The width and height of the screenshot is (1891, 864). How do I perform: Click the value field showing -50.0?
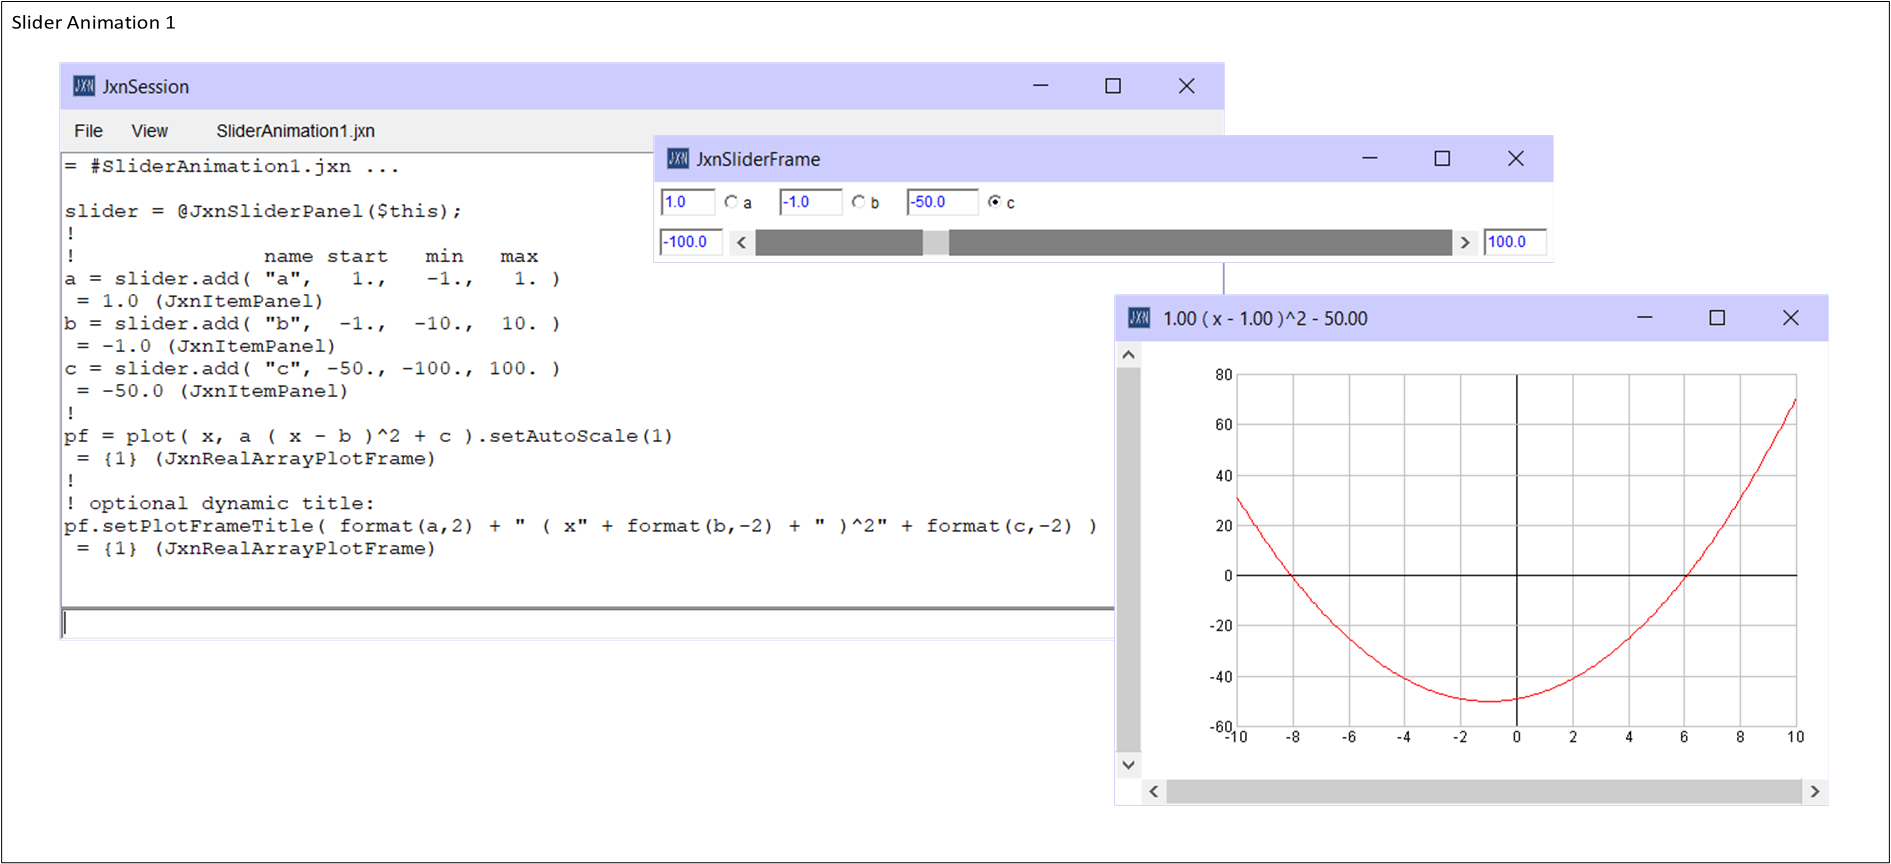[x=942, y=202]
